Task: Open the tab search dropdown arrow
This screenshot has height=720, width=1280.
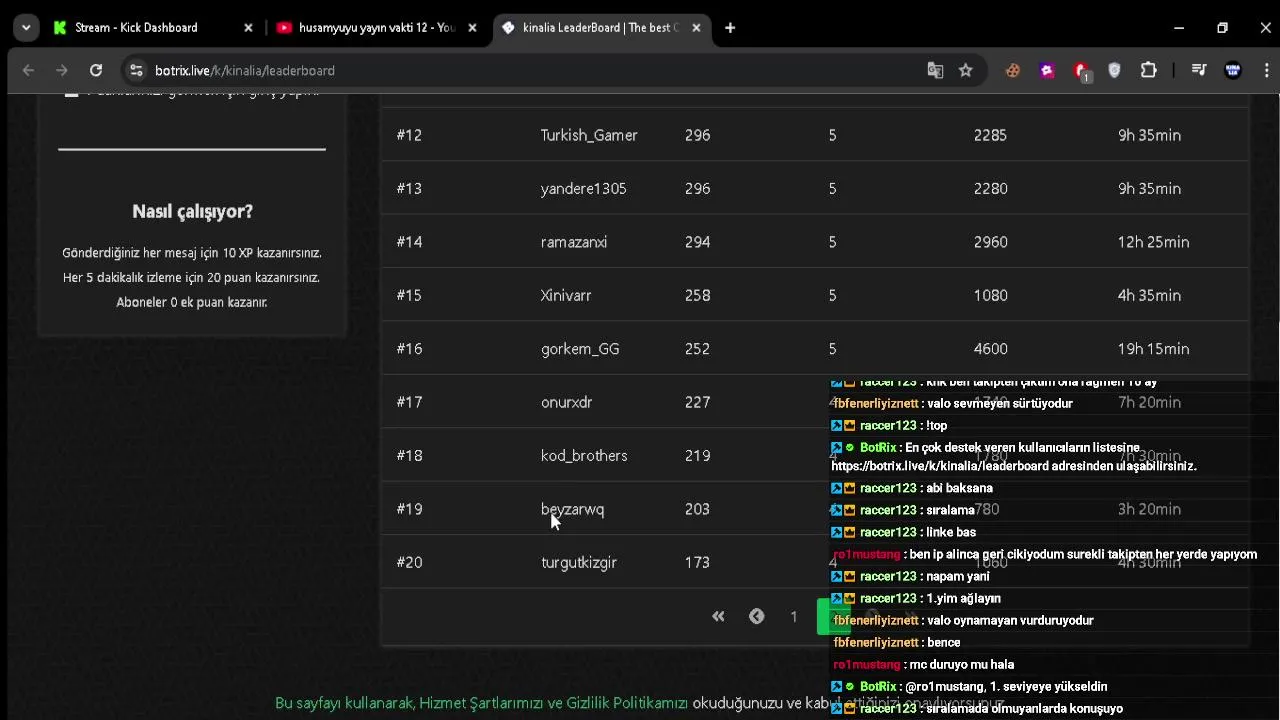Action: [27, 28]
